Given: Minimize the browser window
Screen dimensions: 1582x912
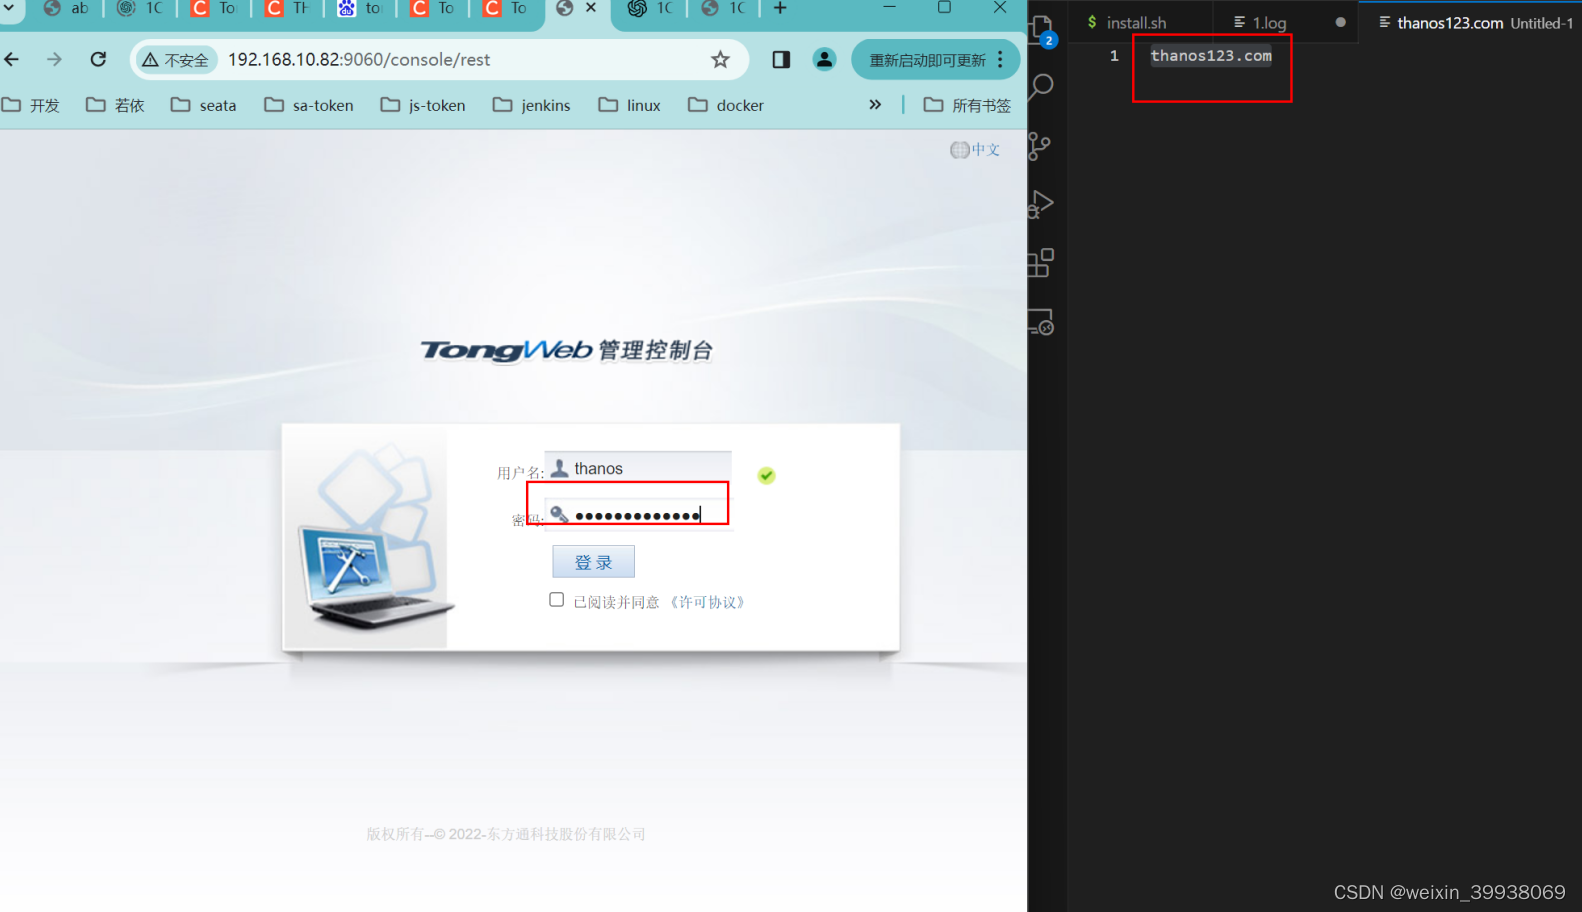Looking at the screenshot, I should pos(889,8).
